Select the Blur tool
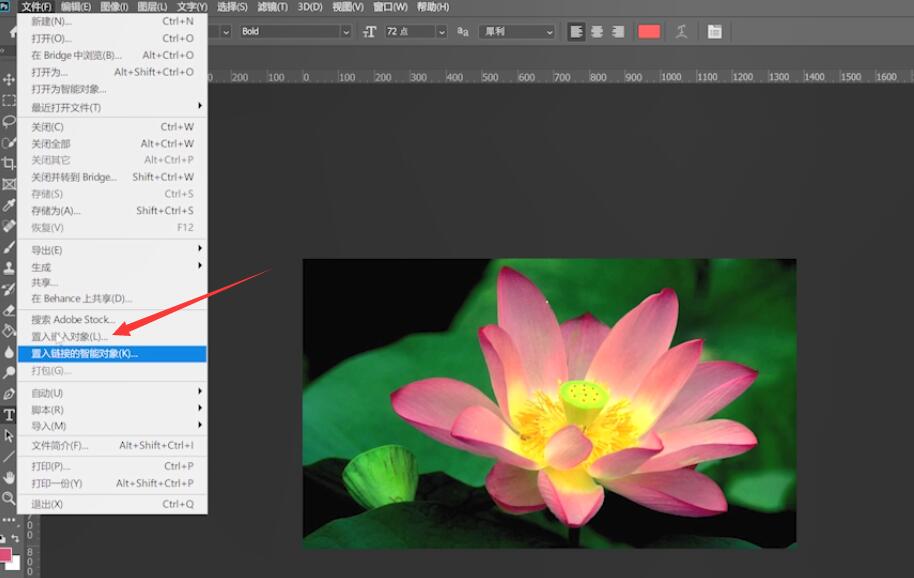The image size is (914, 578). click(x=9, y=352)
